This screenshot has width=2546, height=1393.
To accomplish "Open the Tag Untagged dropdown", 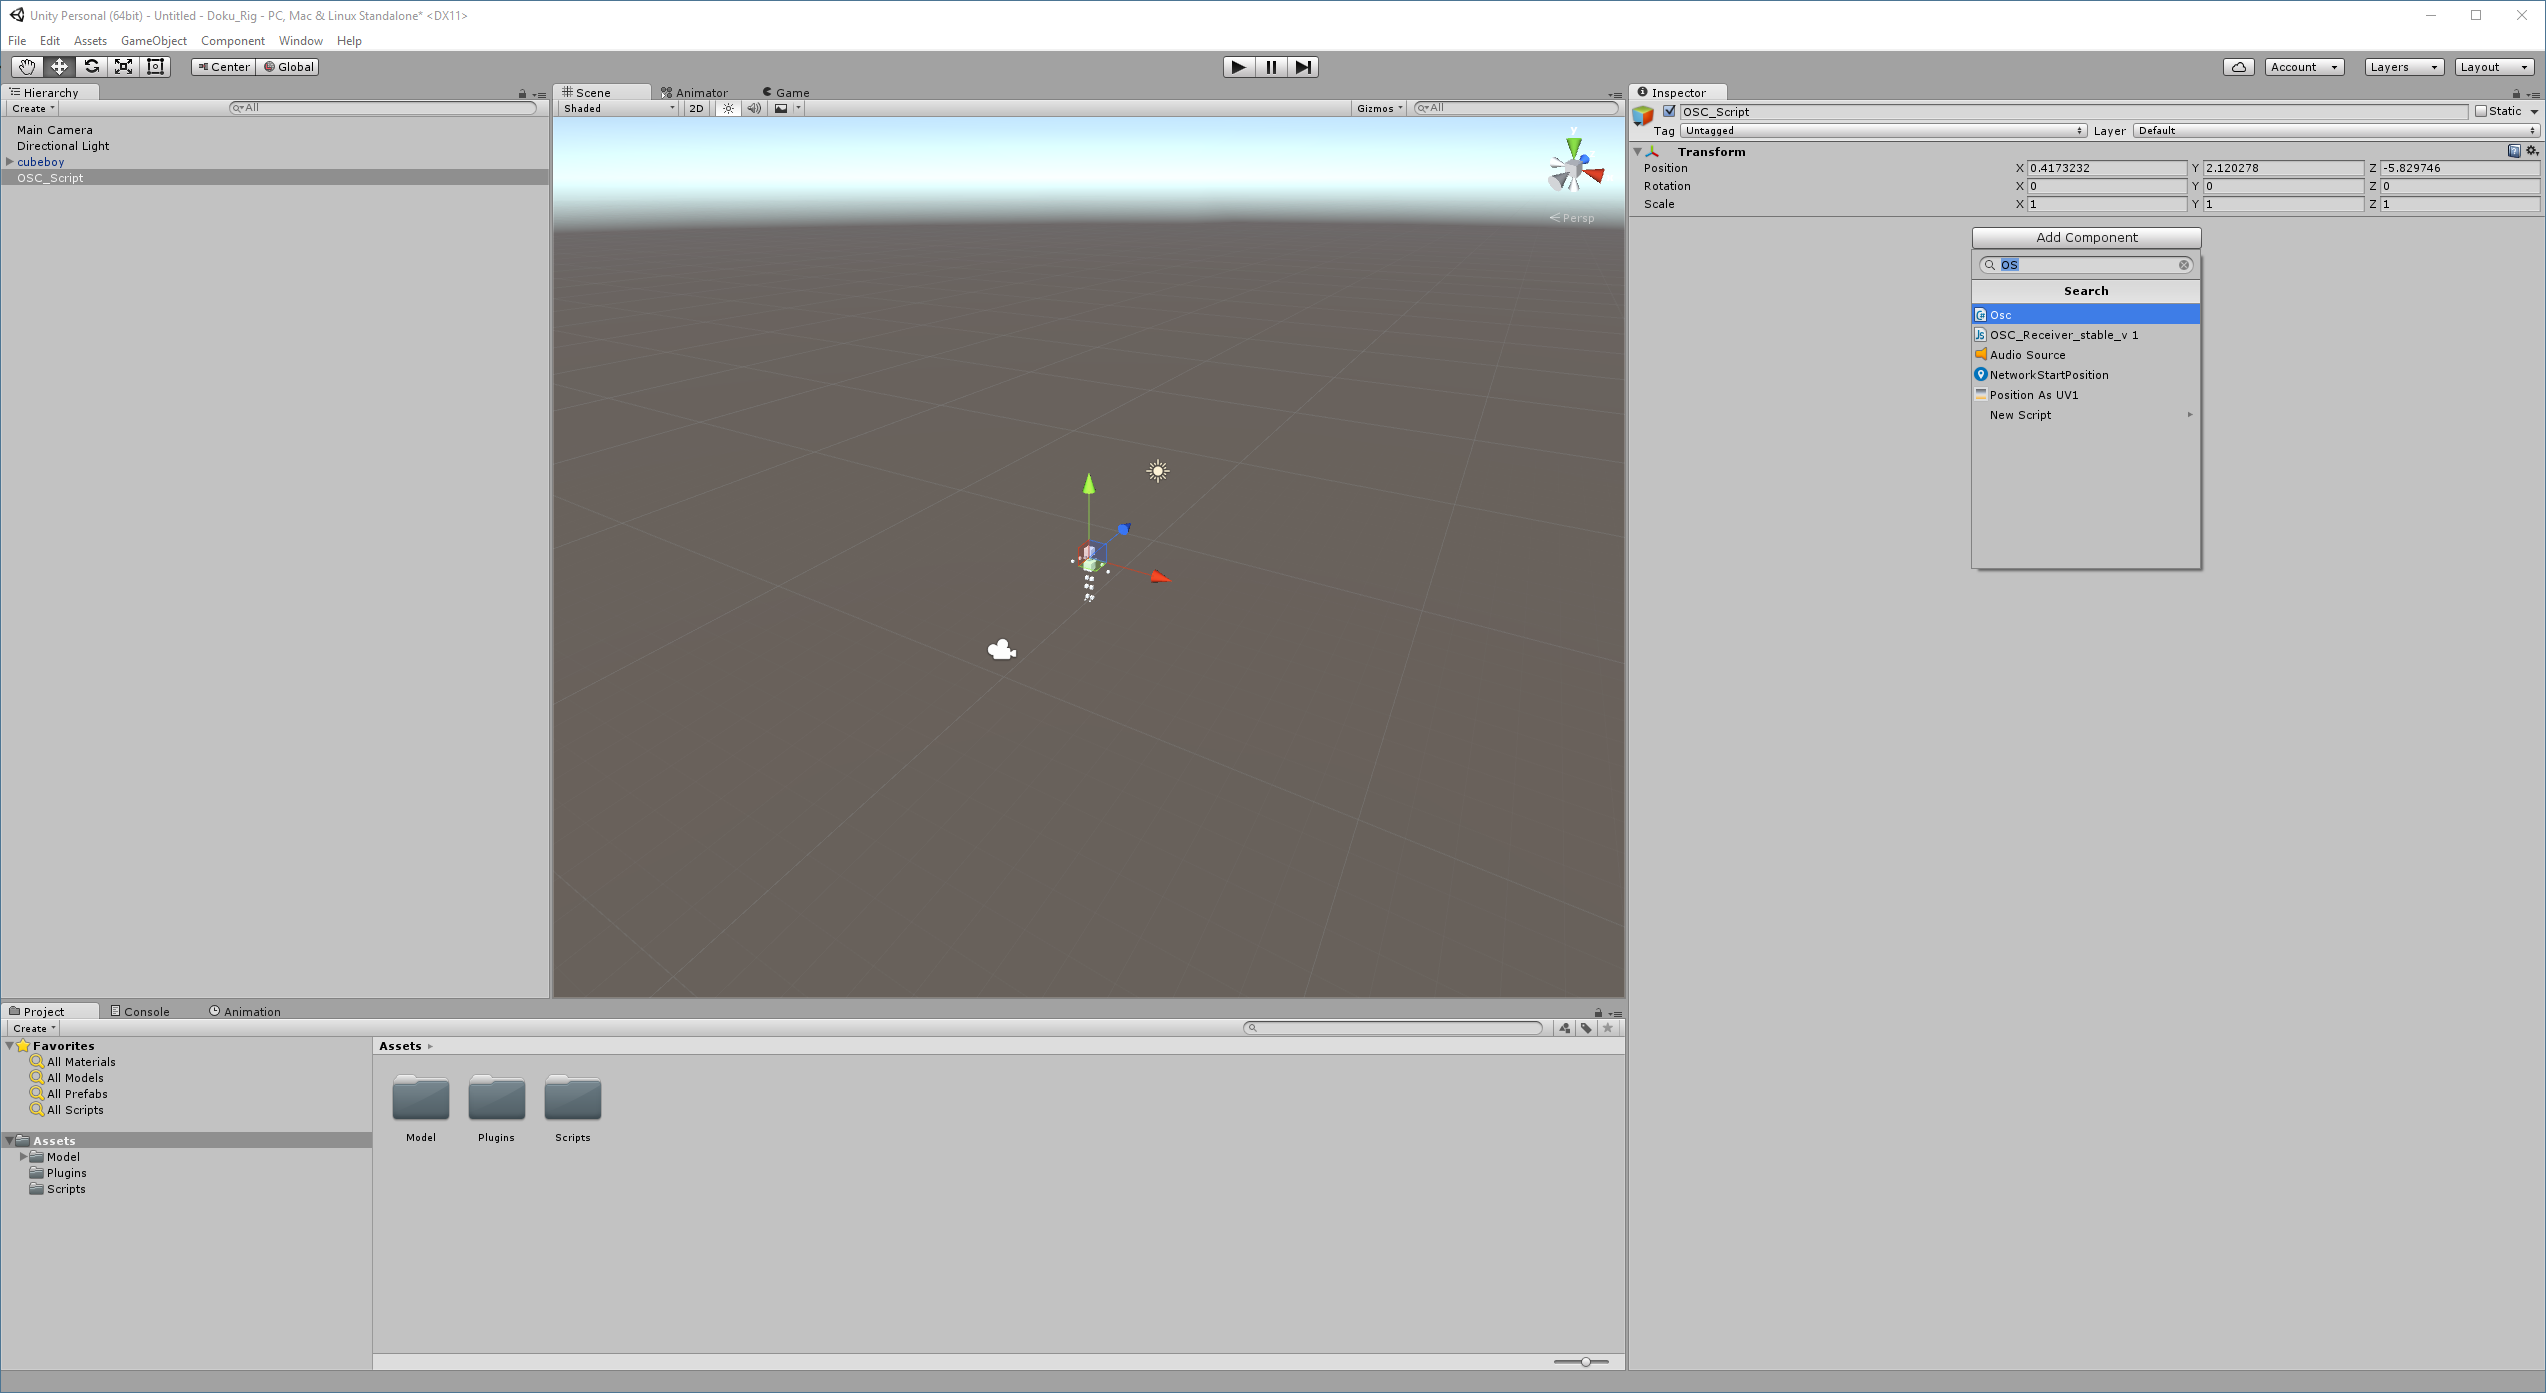I will [x=1883, y=131].
